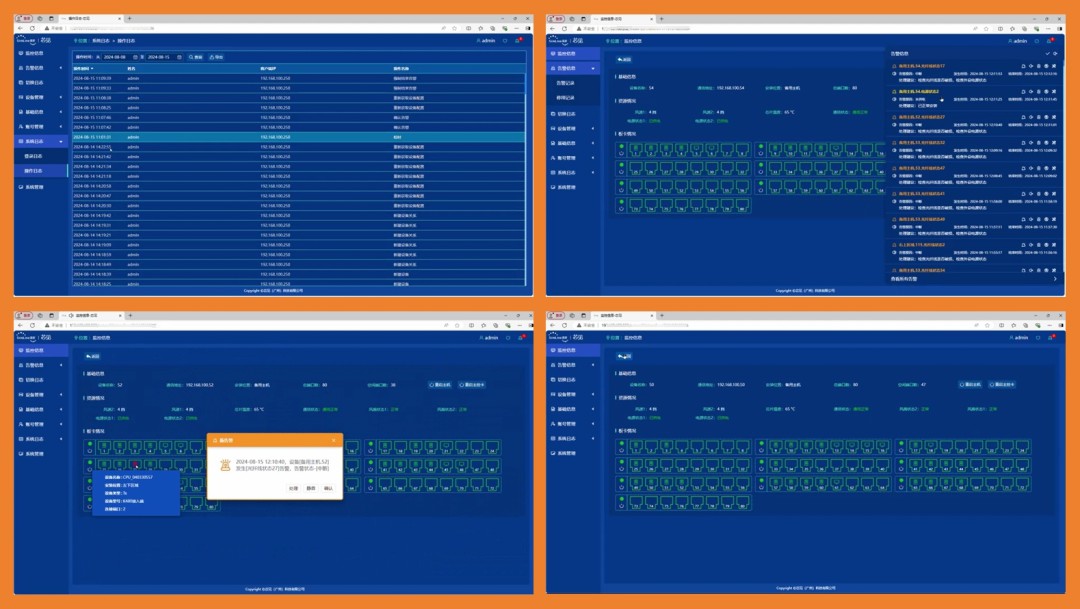Click the red alarming port card number 3

134,463
